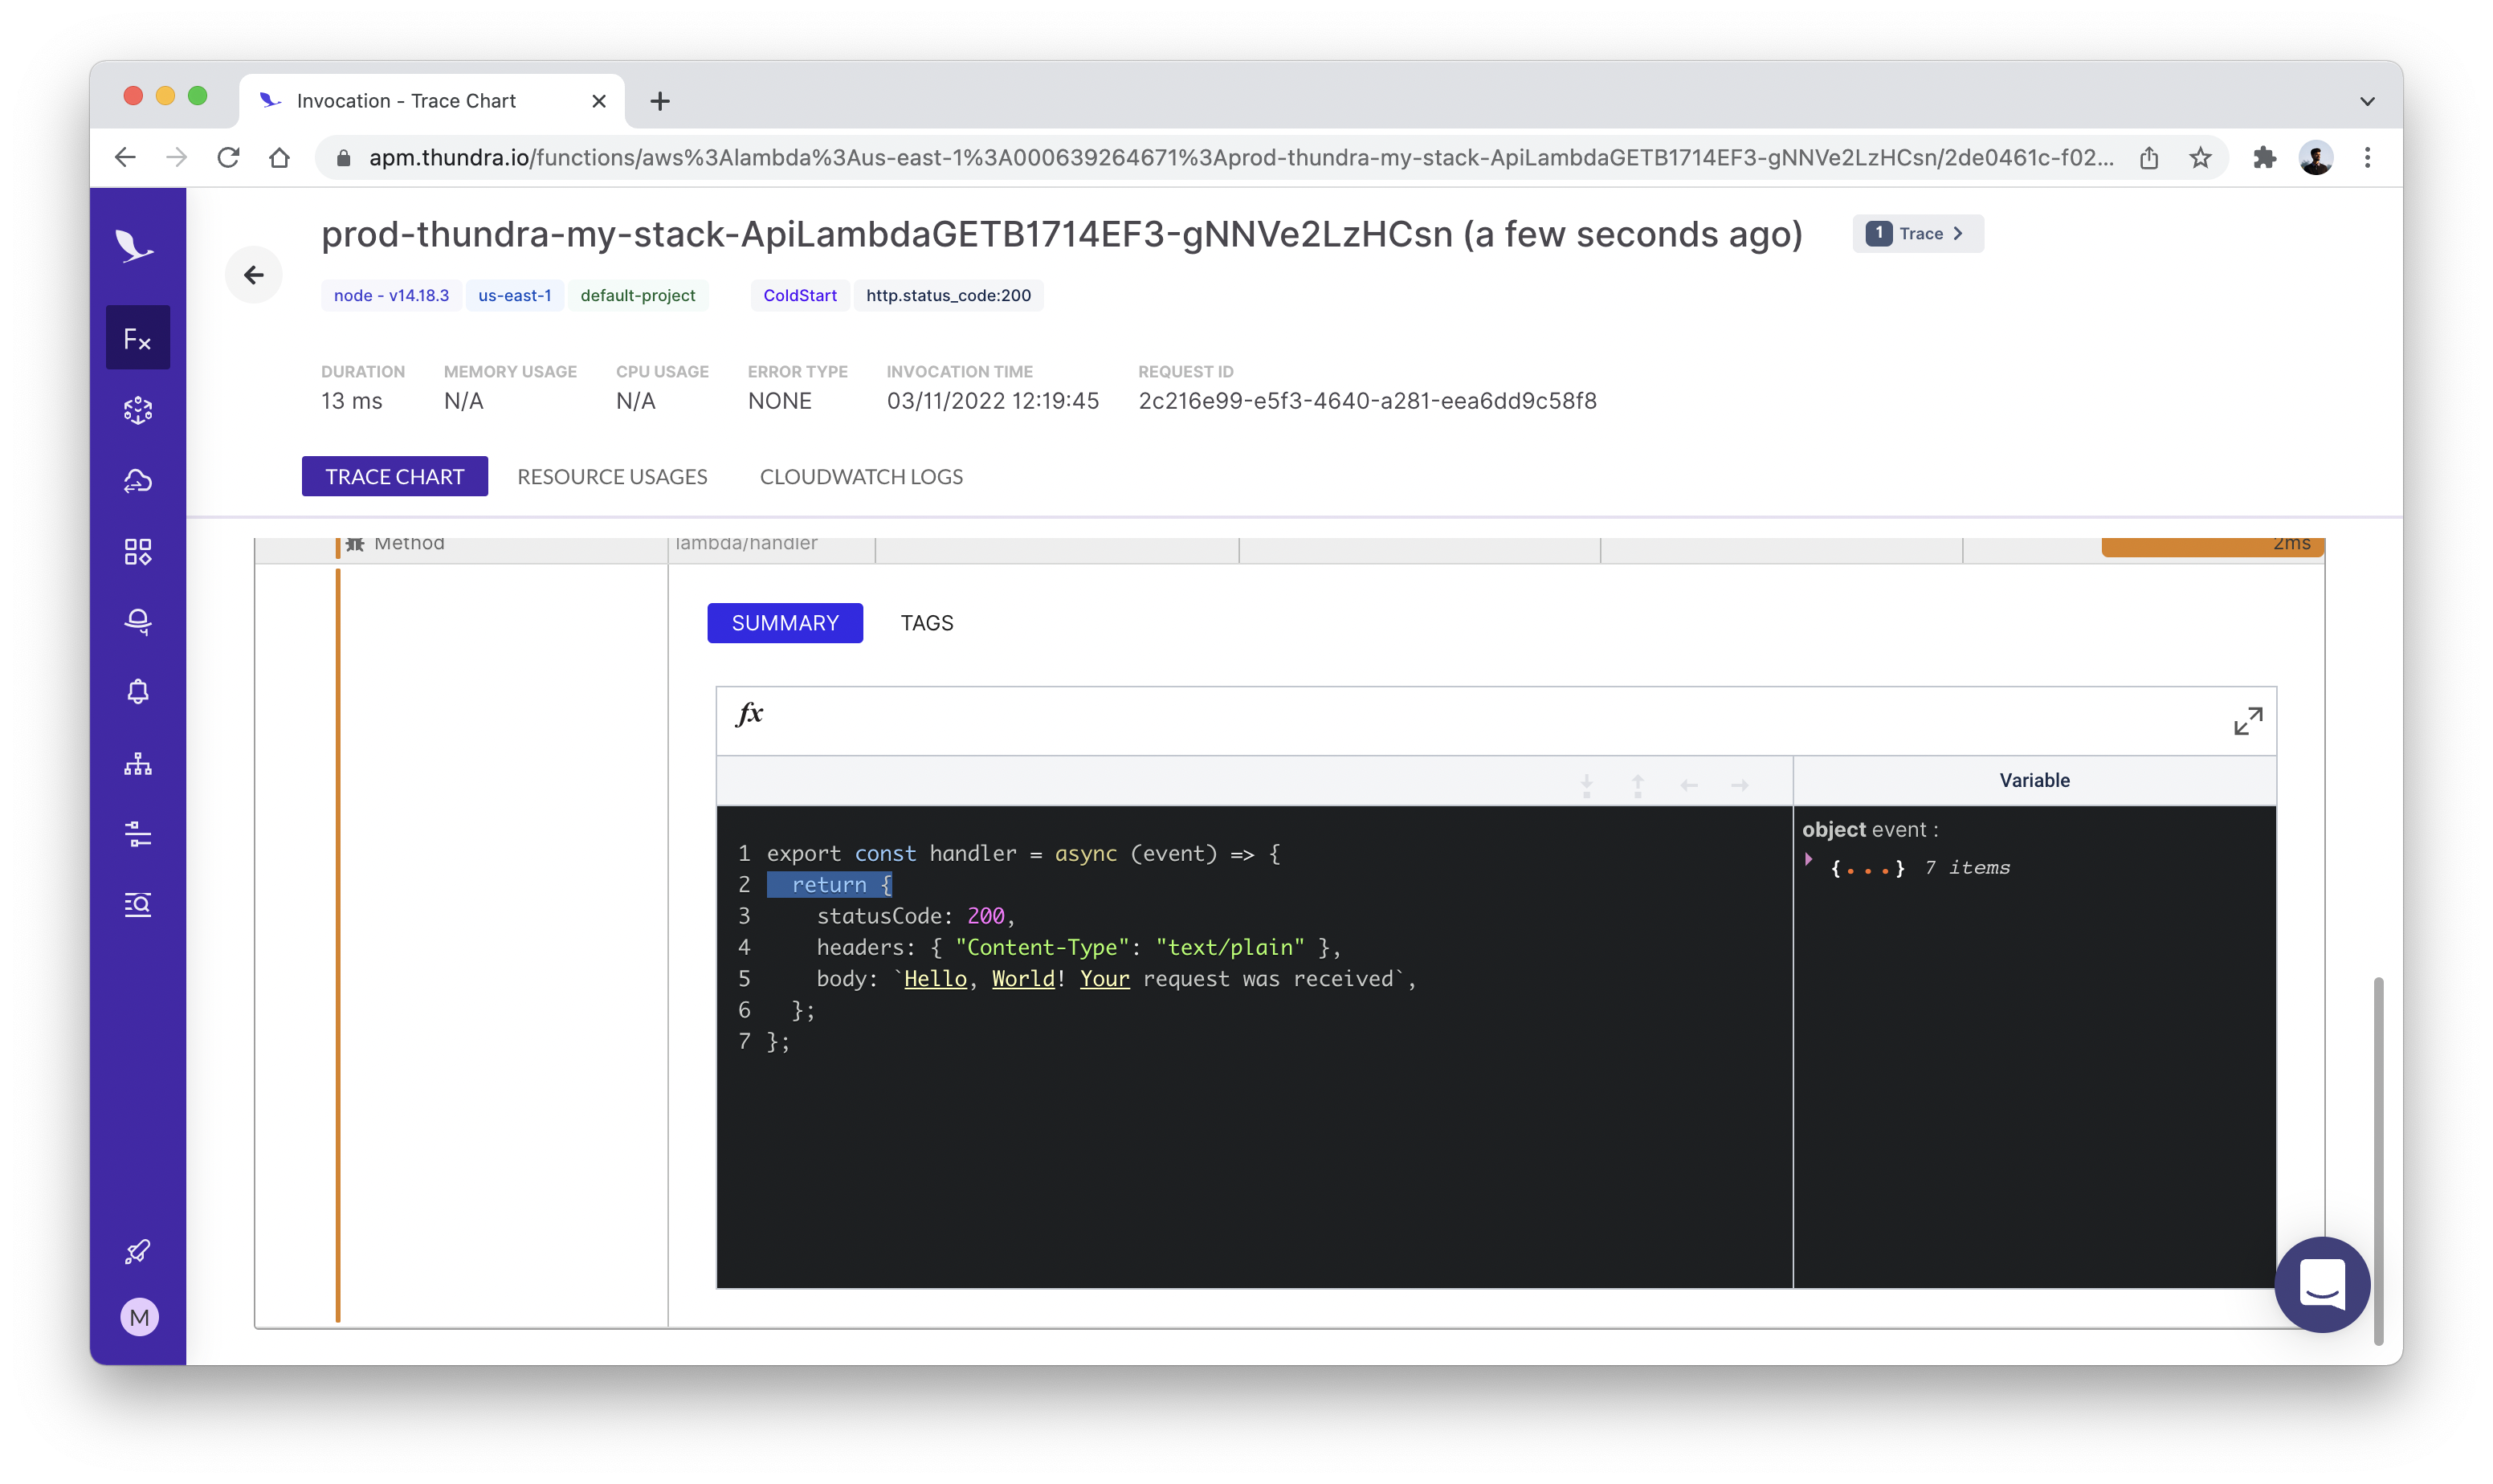Click the user profile avatar icon
The width and height of the screenshot is (2493, 1484).
[x=2316, y=157]
